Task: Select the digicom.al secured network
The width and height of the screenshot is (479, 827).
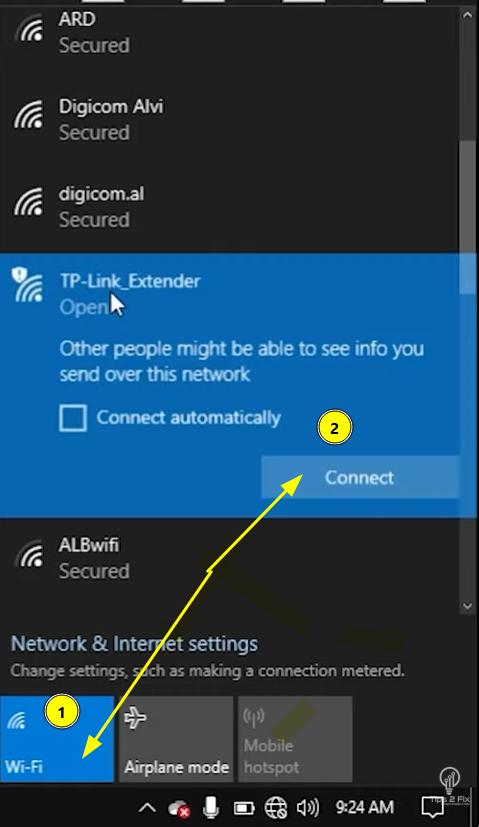Action: (x=229, y=207)
